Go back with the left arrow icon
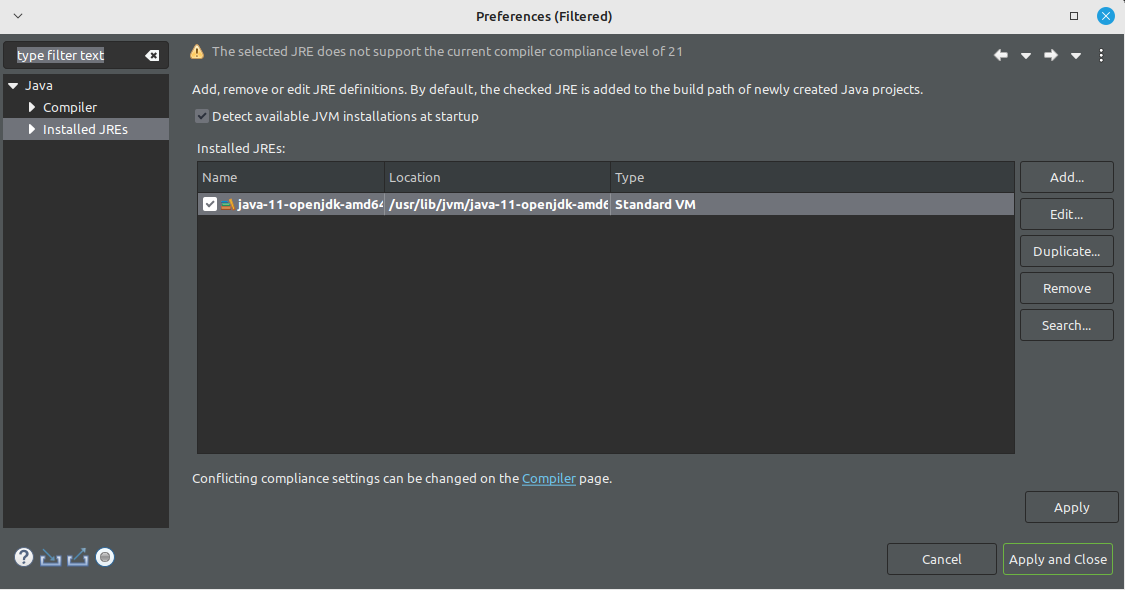The image size is (1125, 590). [x=1000, y=55]
